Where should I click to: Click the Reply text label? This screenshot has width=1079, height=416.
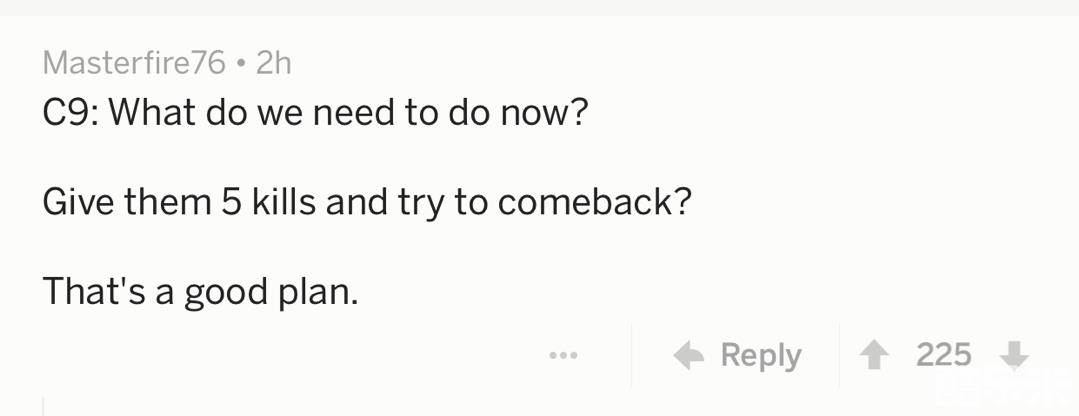point(760,355)
